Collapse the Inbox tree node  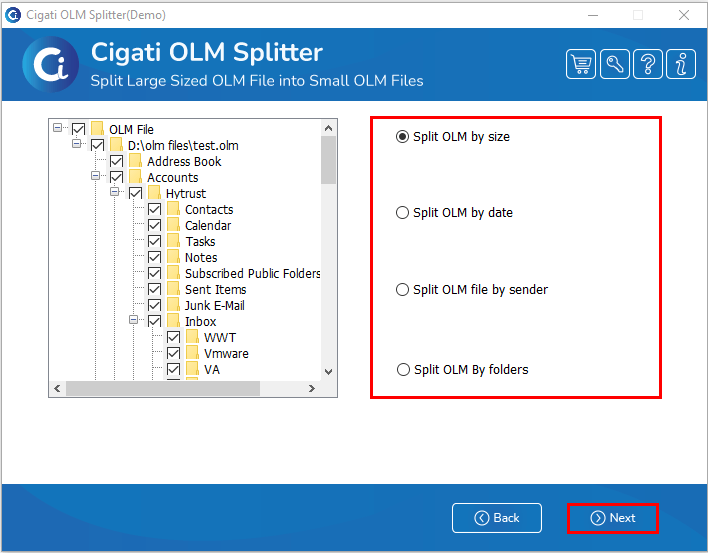pyautogui.click(x=133, y=319)
